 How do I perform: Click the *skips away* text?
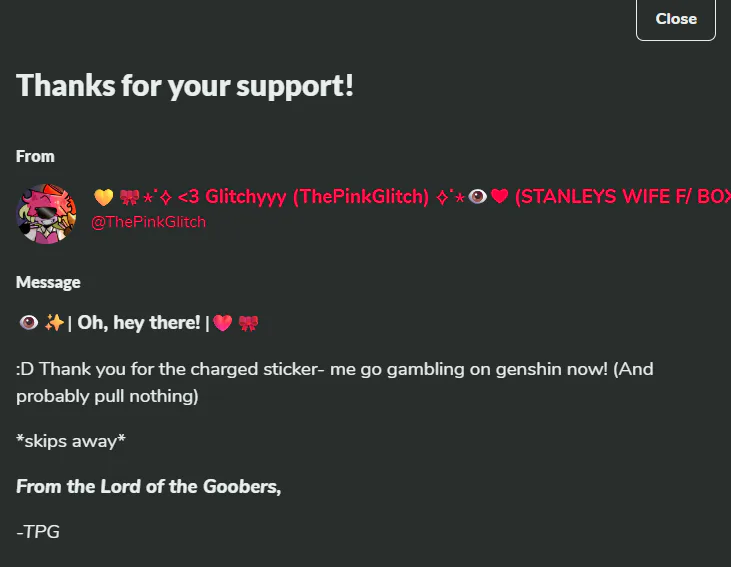coord(71,441)
